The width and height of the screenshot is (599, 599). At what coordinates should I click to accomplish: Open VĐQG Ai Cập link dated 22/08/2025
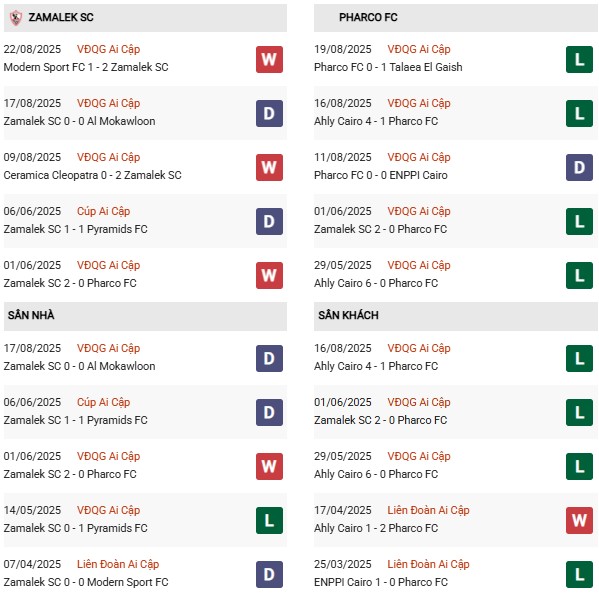tap(108, 49)
